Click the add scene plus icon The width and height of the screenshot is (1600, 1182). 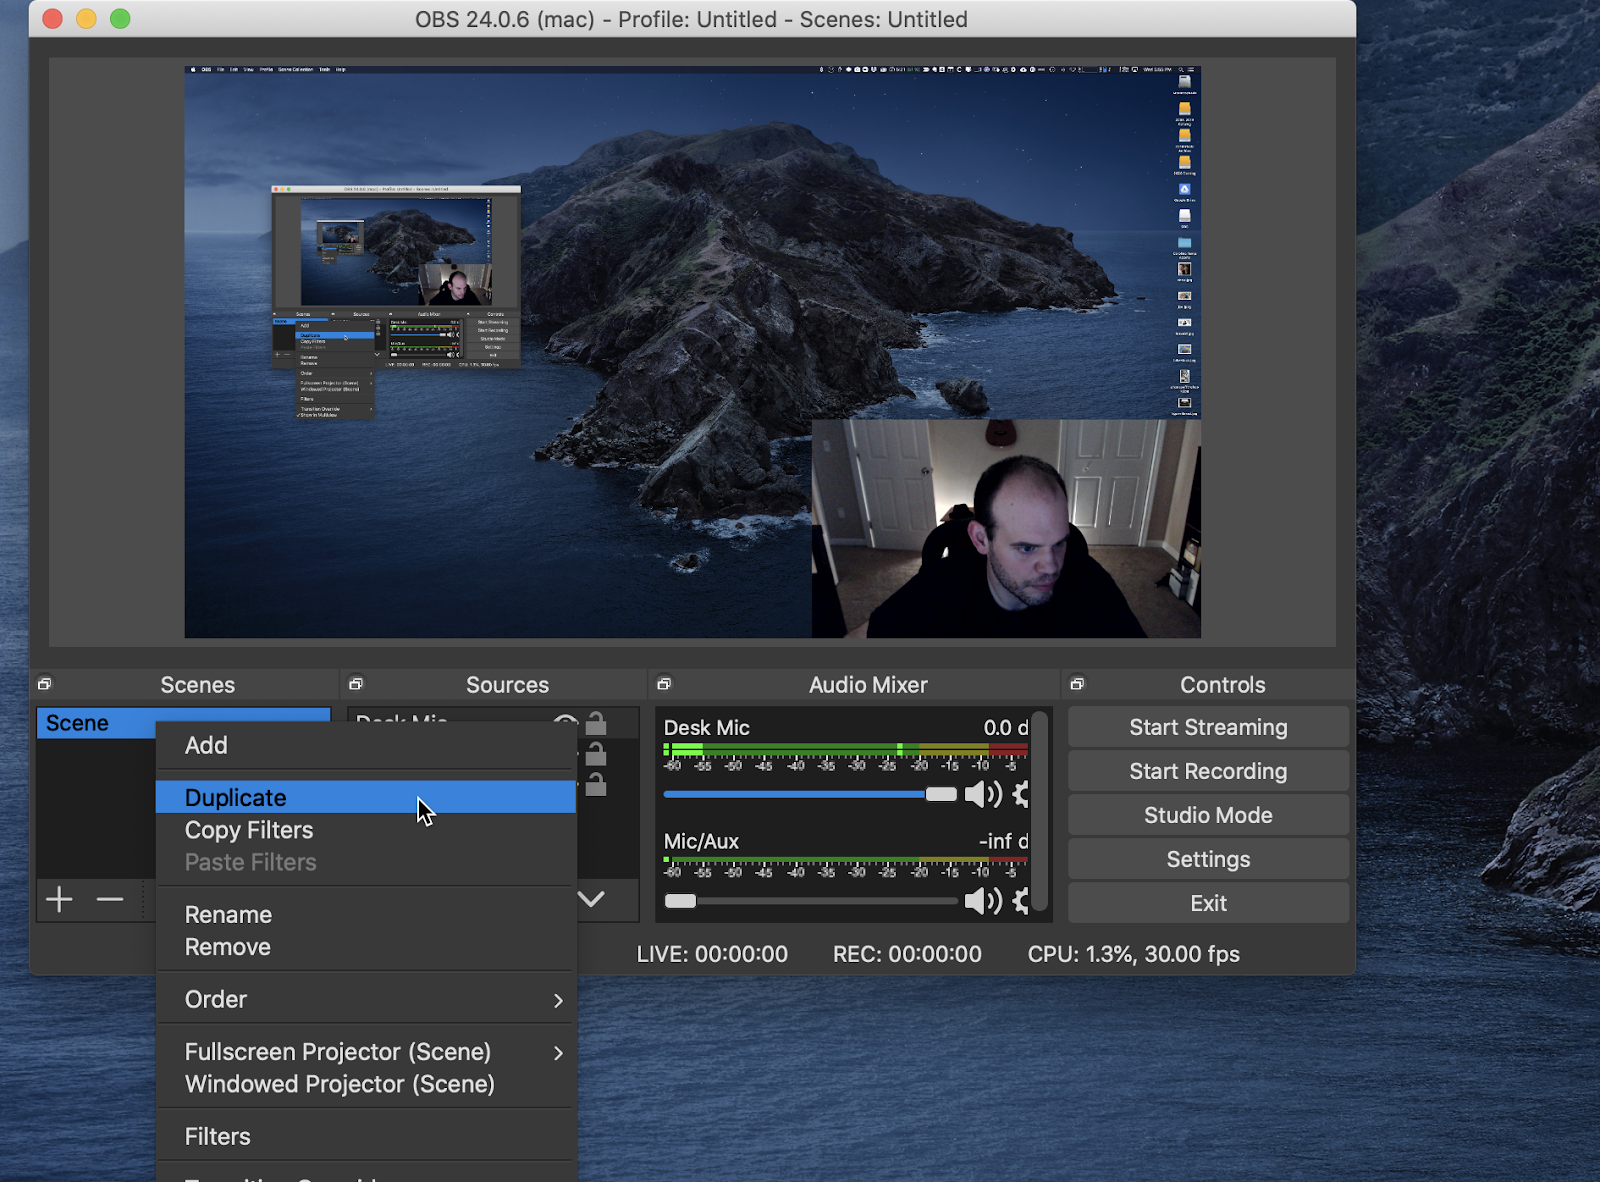(59, 900)
